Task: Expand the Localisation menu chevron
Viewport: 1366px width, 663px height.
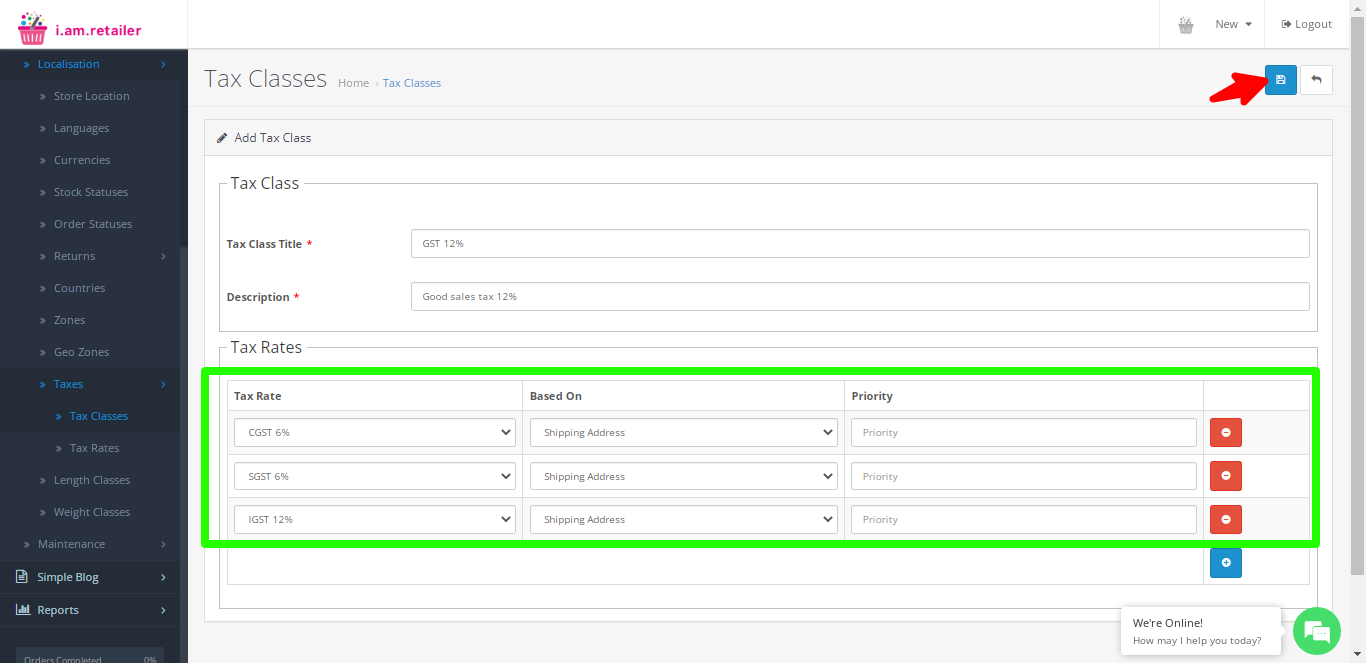Action: click(x=163, y=64)
